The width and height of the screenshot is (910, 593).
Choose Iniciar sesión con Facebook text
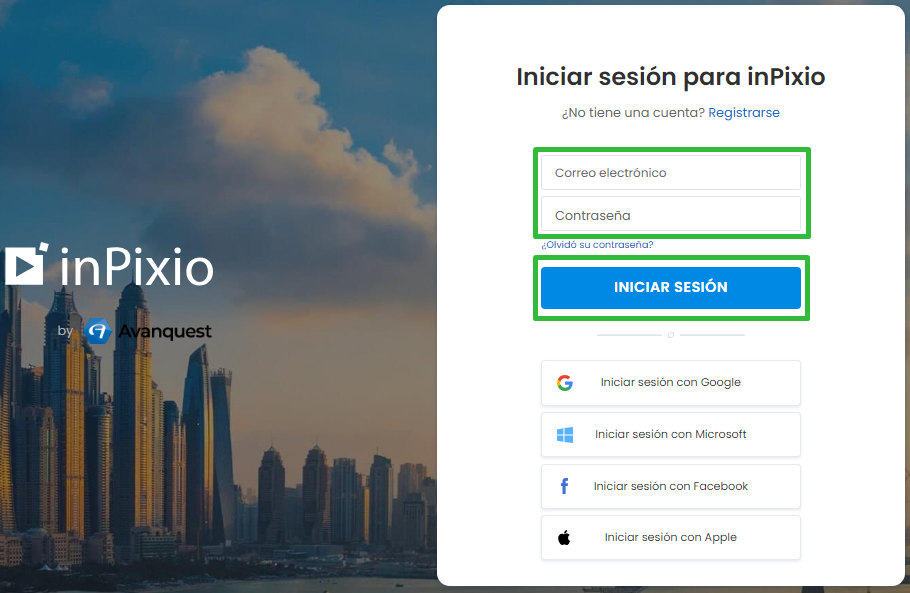pyautogui.click(x=670, y=486)
